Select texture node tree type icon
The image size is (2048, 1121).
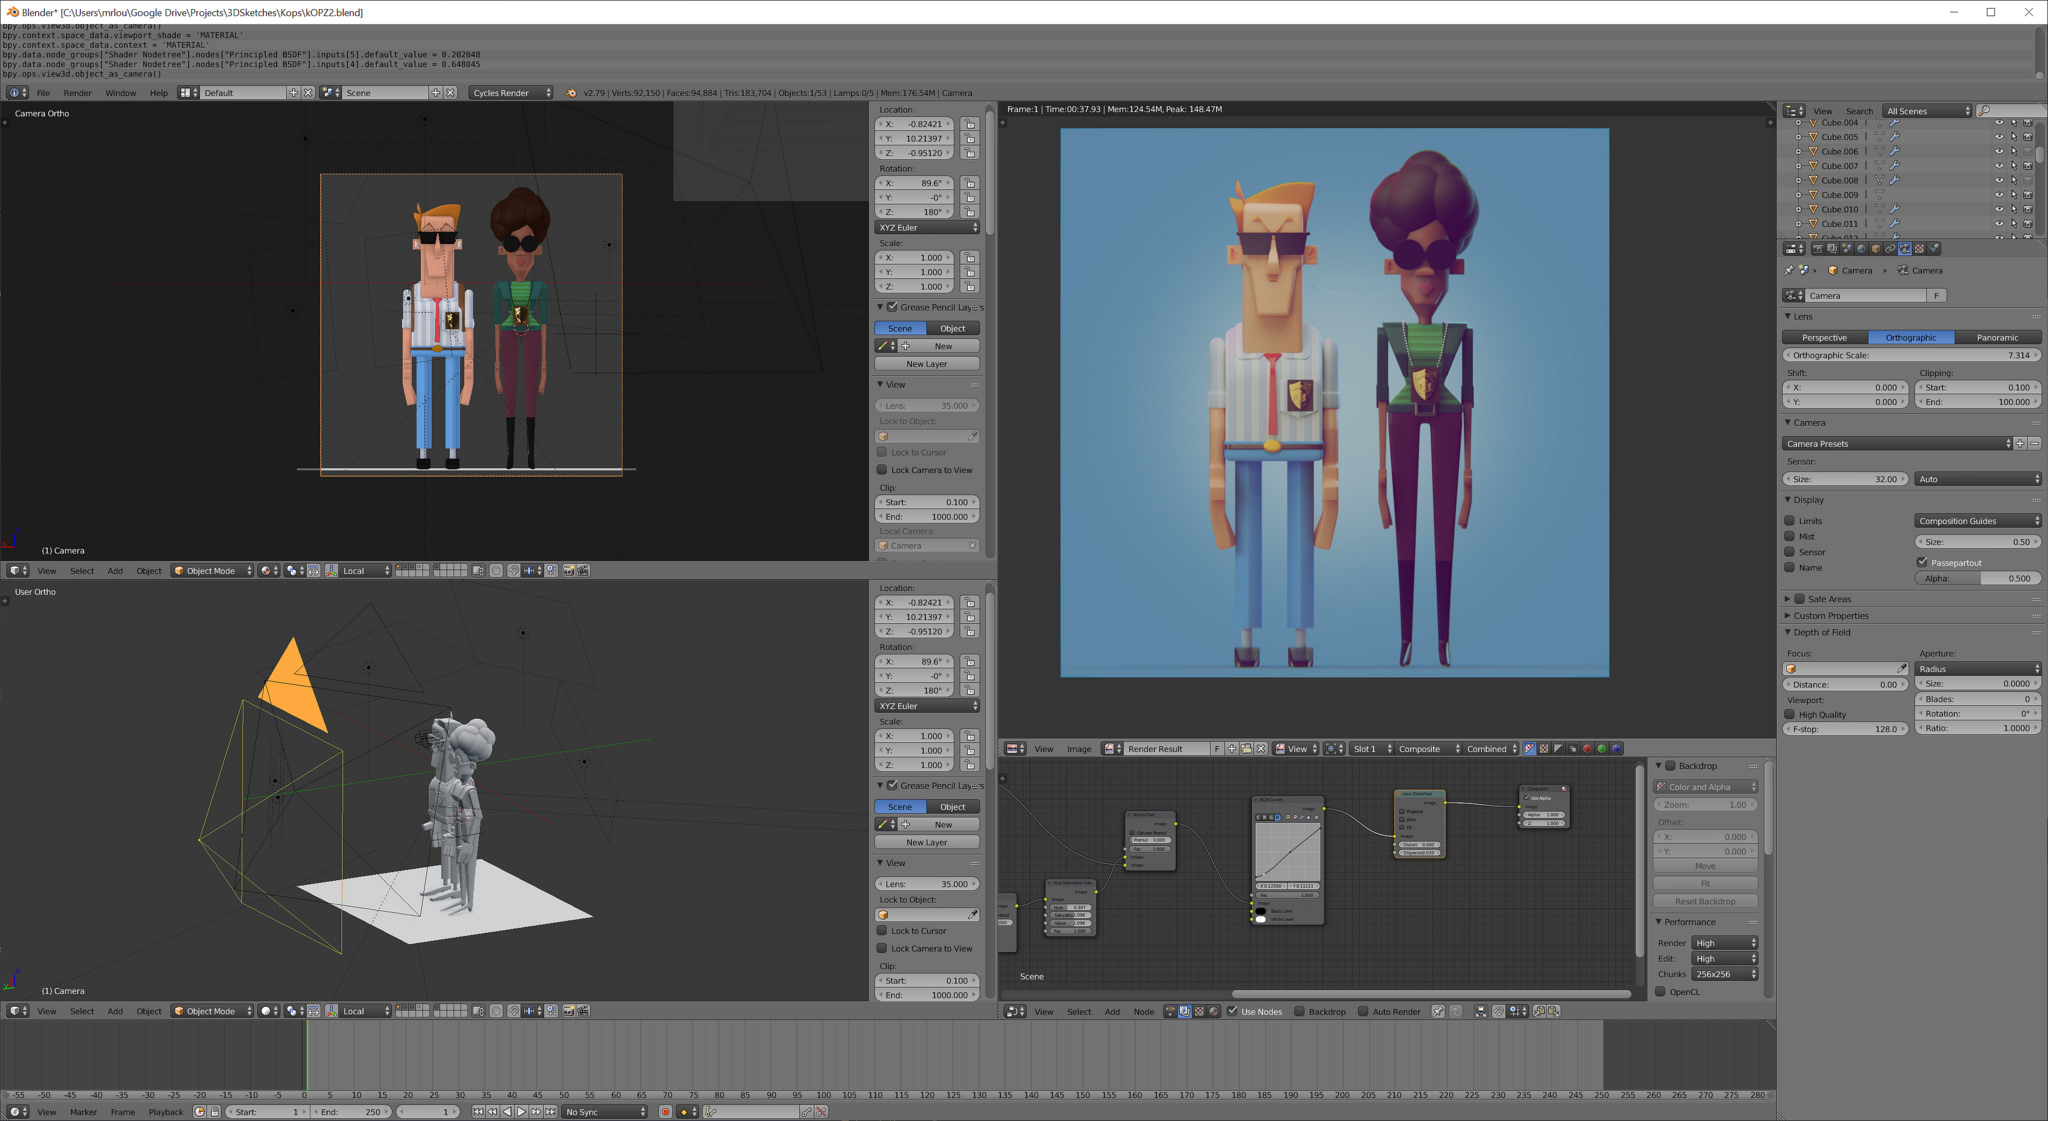pyautogui.click(x=1199, y=1012)
